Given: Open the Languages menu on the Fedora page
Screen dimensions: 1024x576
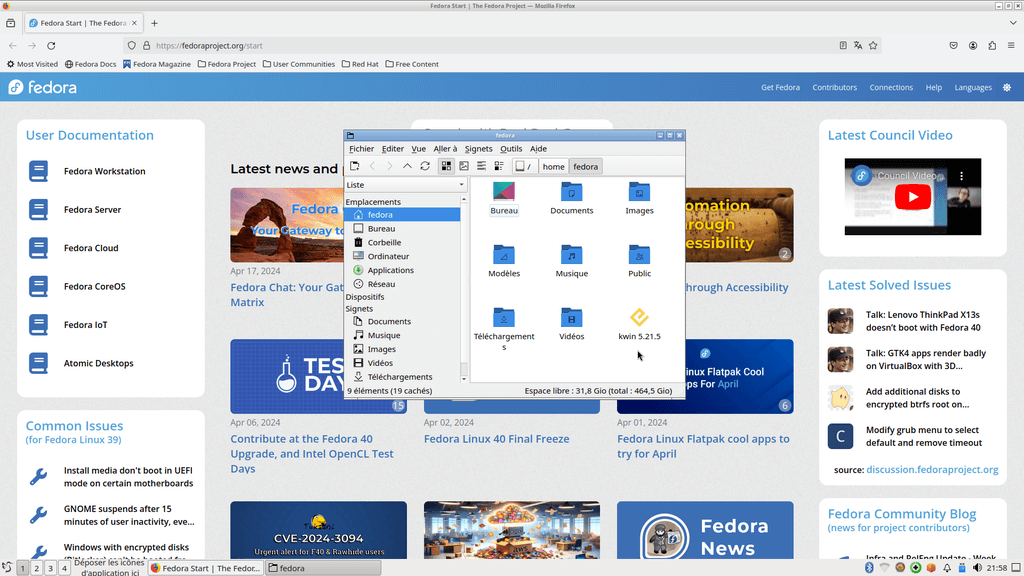Looking at the screenshot, I should (x=972, y=88).
